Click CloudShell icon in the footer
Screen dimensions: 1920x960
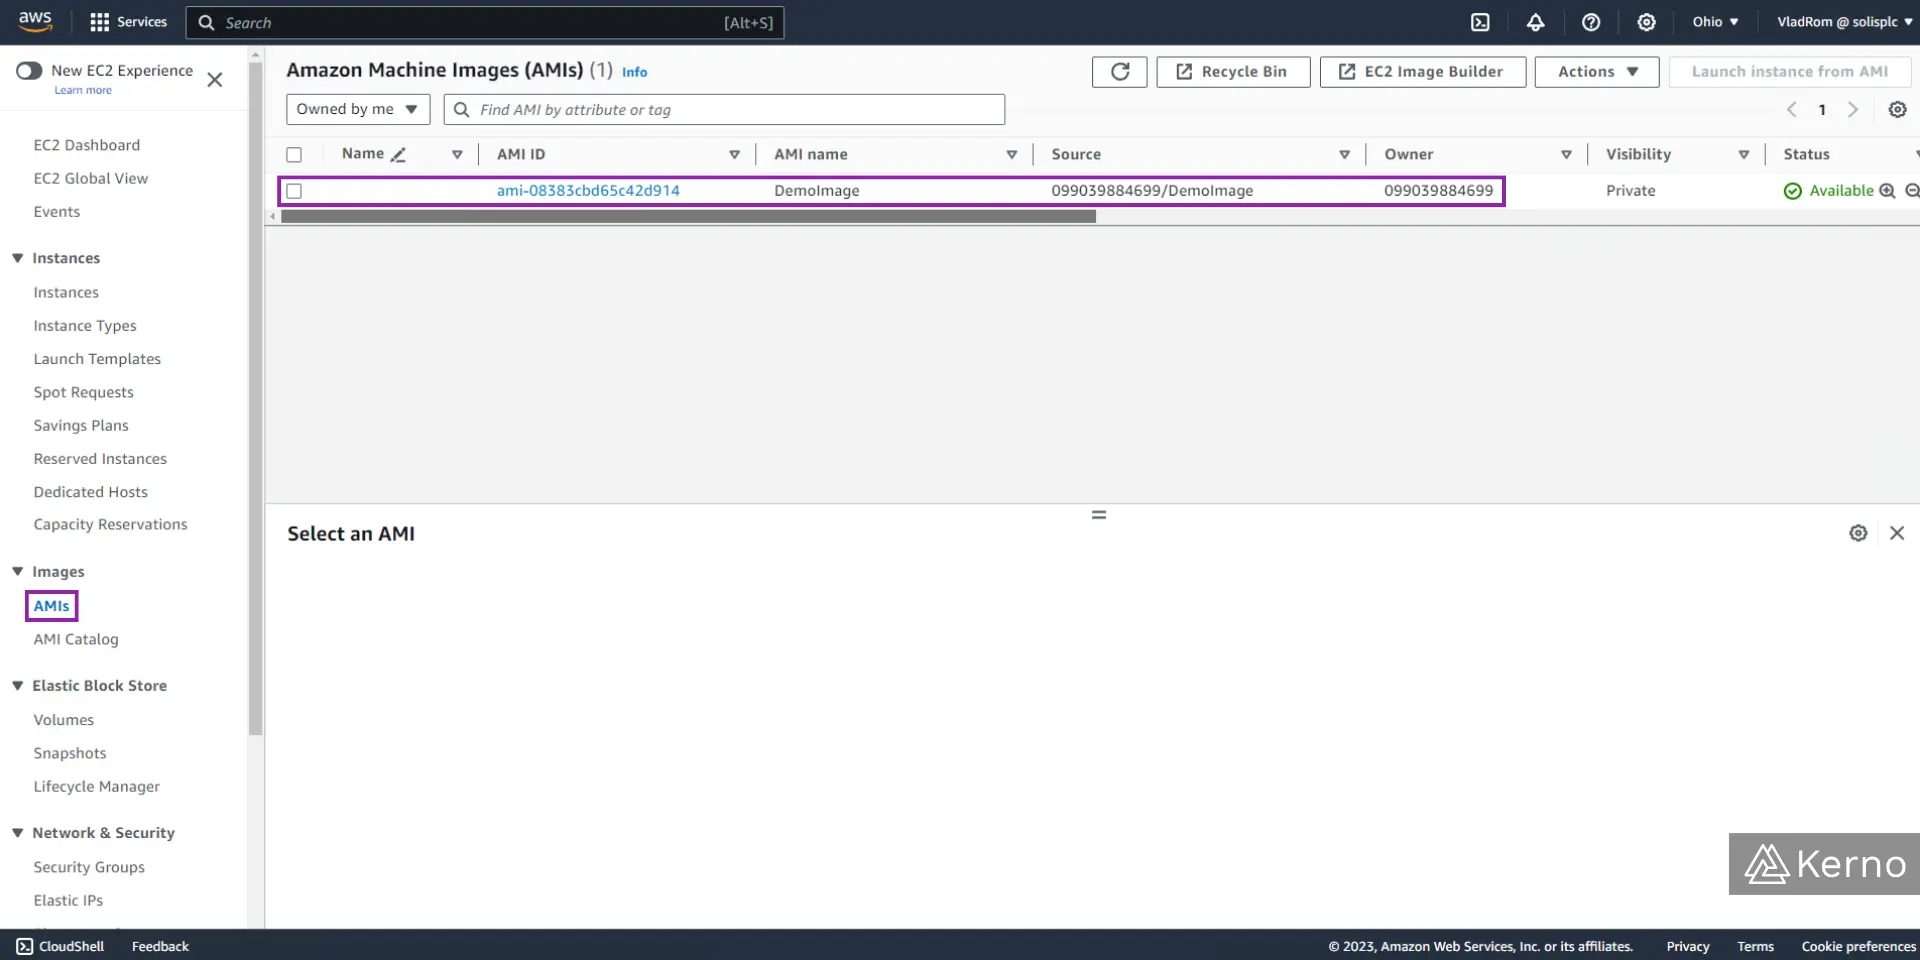pos(24,946)
